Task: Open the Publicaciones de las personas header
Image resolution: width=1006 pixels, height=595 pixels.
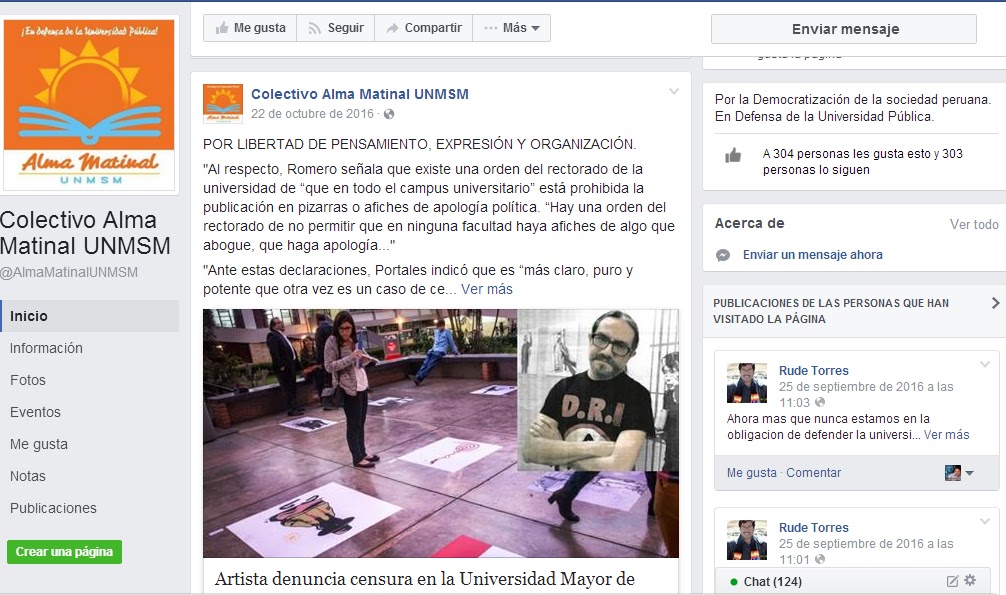Action: tap(831, 311)
